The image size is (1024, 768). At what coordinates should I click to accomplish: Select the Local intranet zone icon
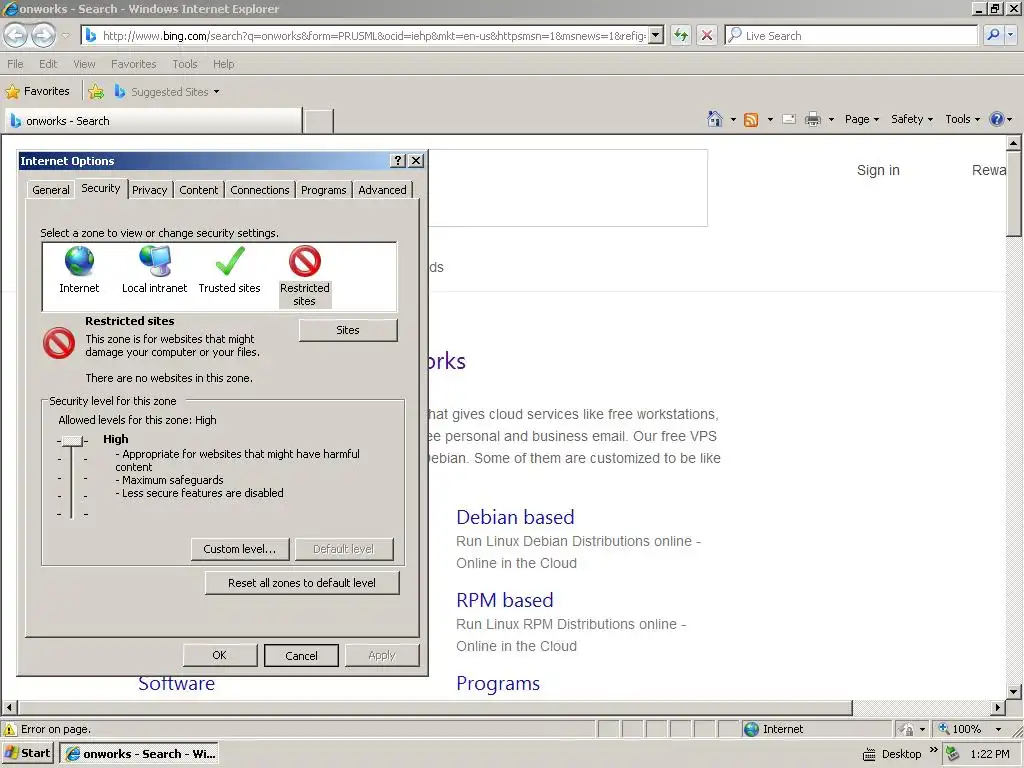[155, 261]
